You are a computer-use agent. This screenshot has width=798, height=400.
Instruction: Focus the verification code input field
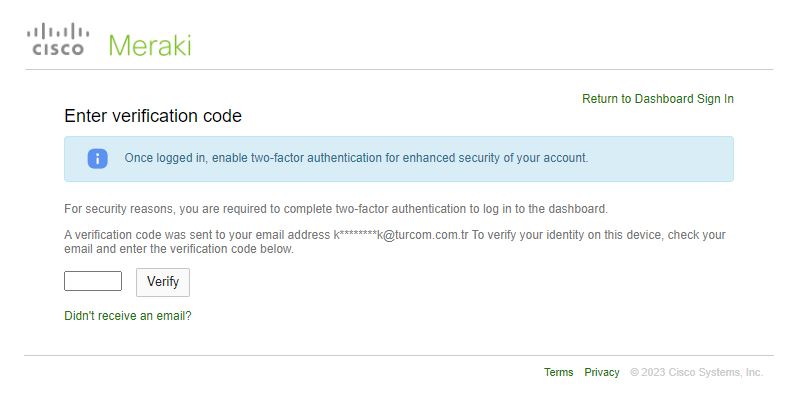point(93,281)
